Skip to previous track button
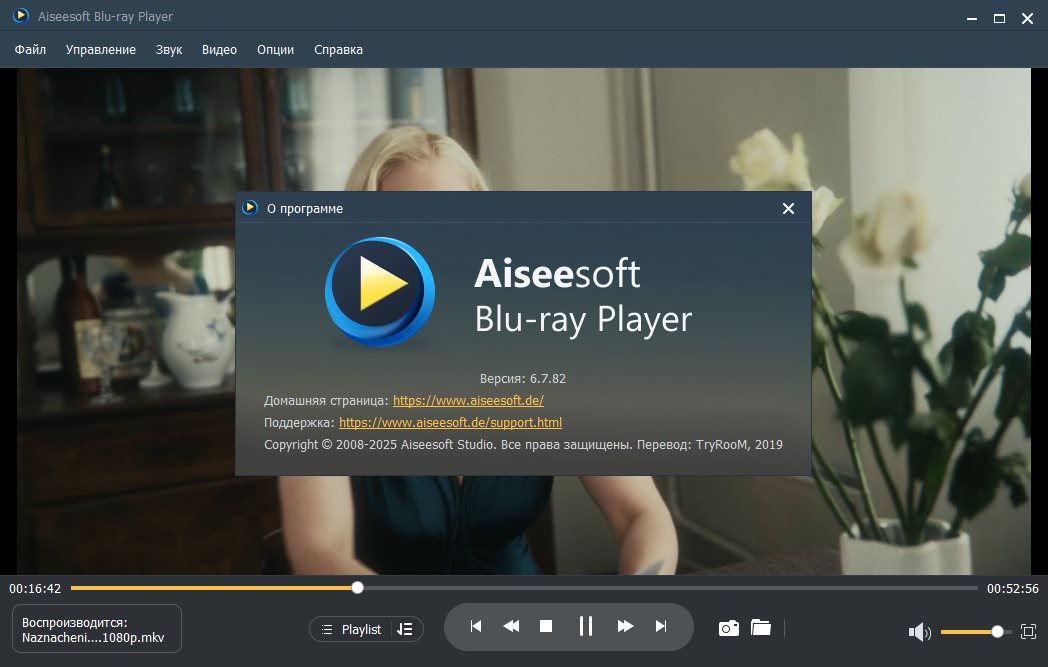The width and height of the screenshot is (1048, 667). [476, 626]
